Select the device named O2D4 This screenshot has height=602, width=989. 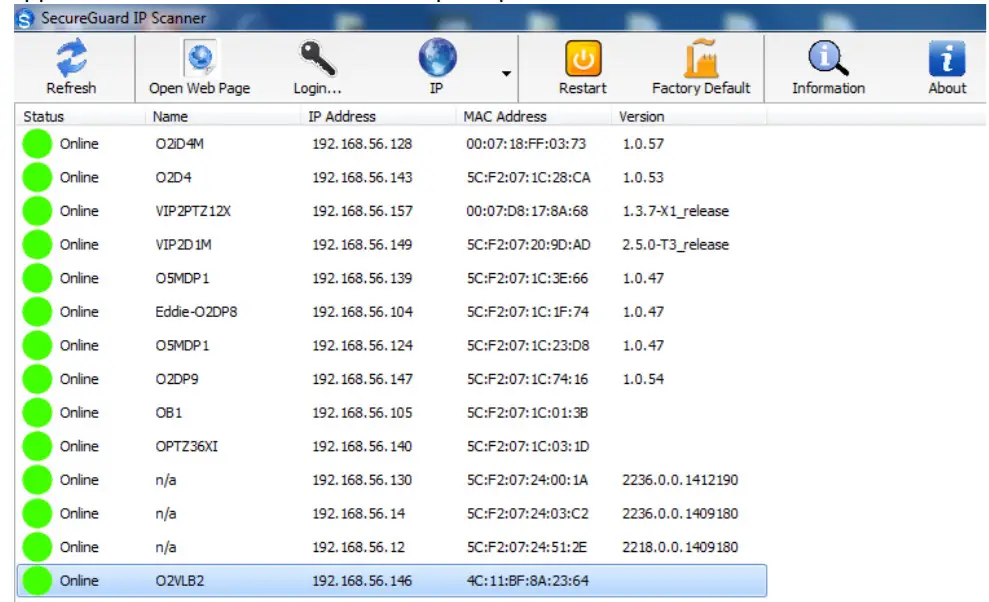(x=173, y=177)
